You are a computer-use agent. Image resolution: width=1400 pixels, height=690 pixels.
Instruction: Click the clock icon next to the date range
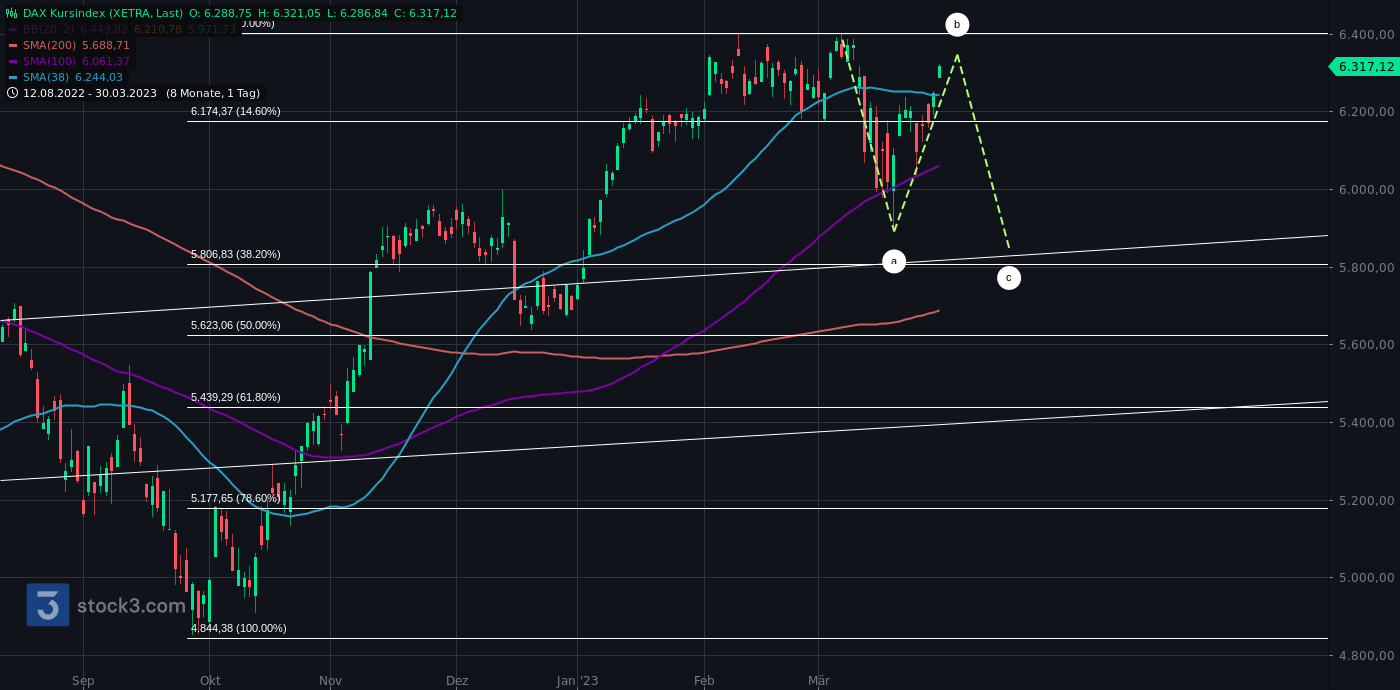click(11, 93)
